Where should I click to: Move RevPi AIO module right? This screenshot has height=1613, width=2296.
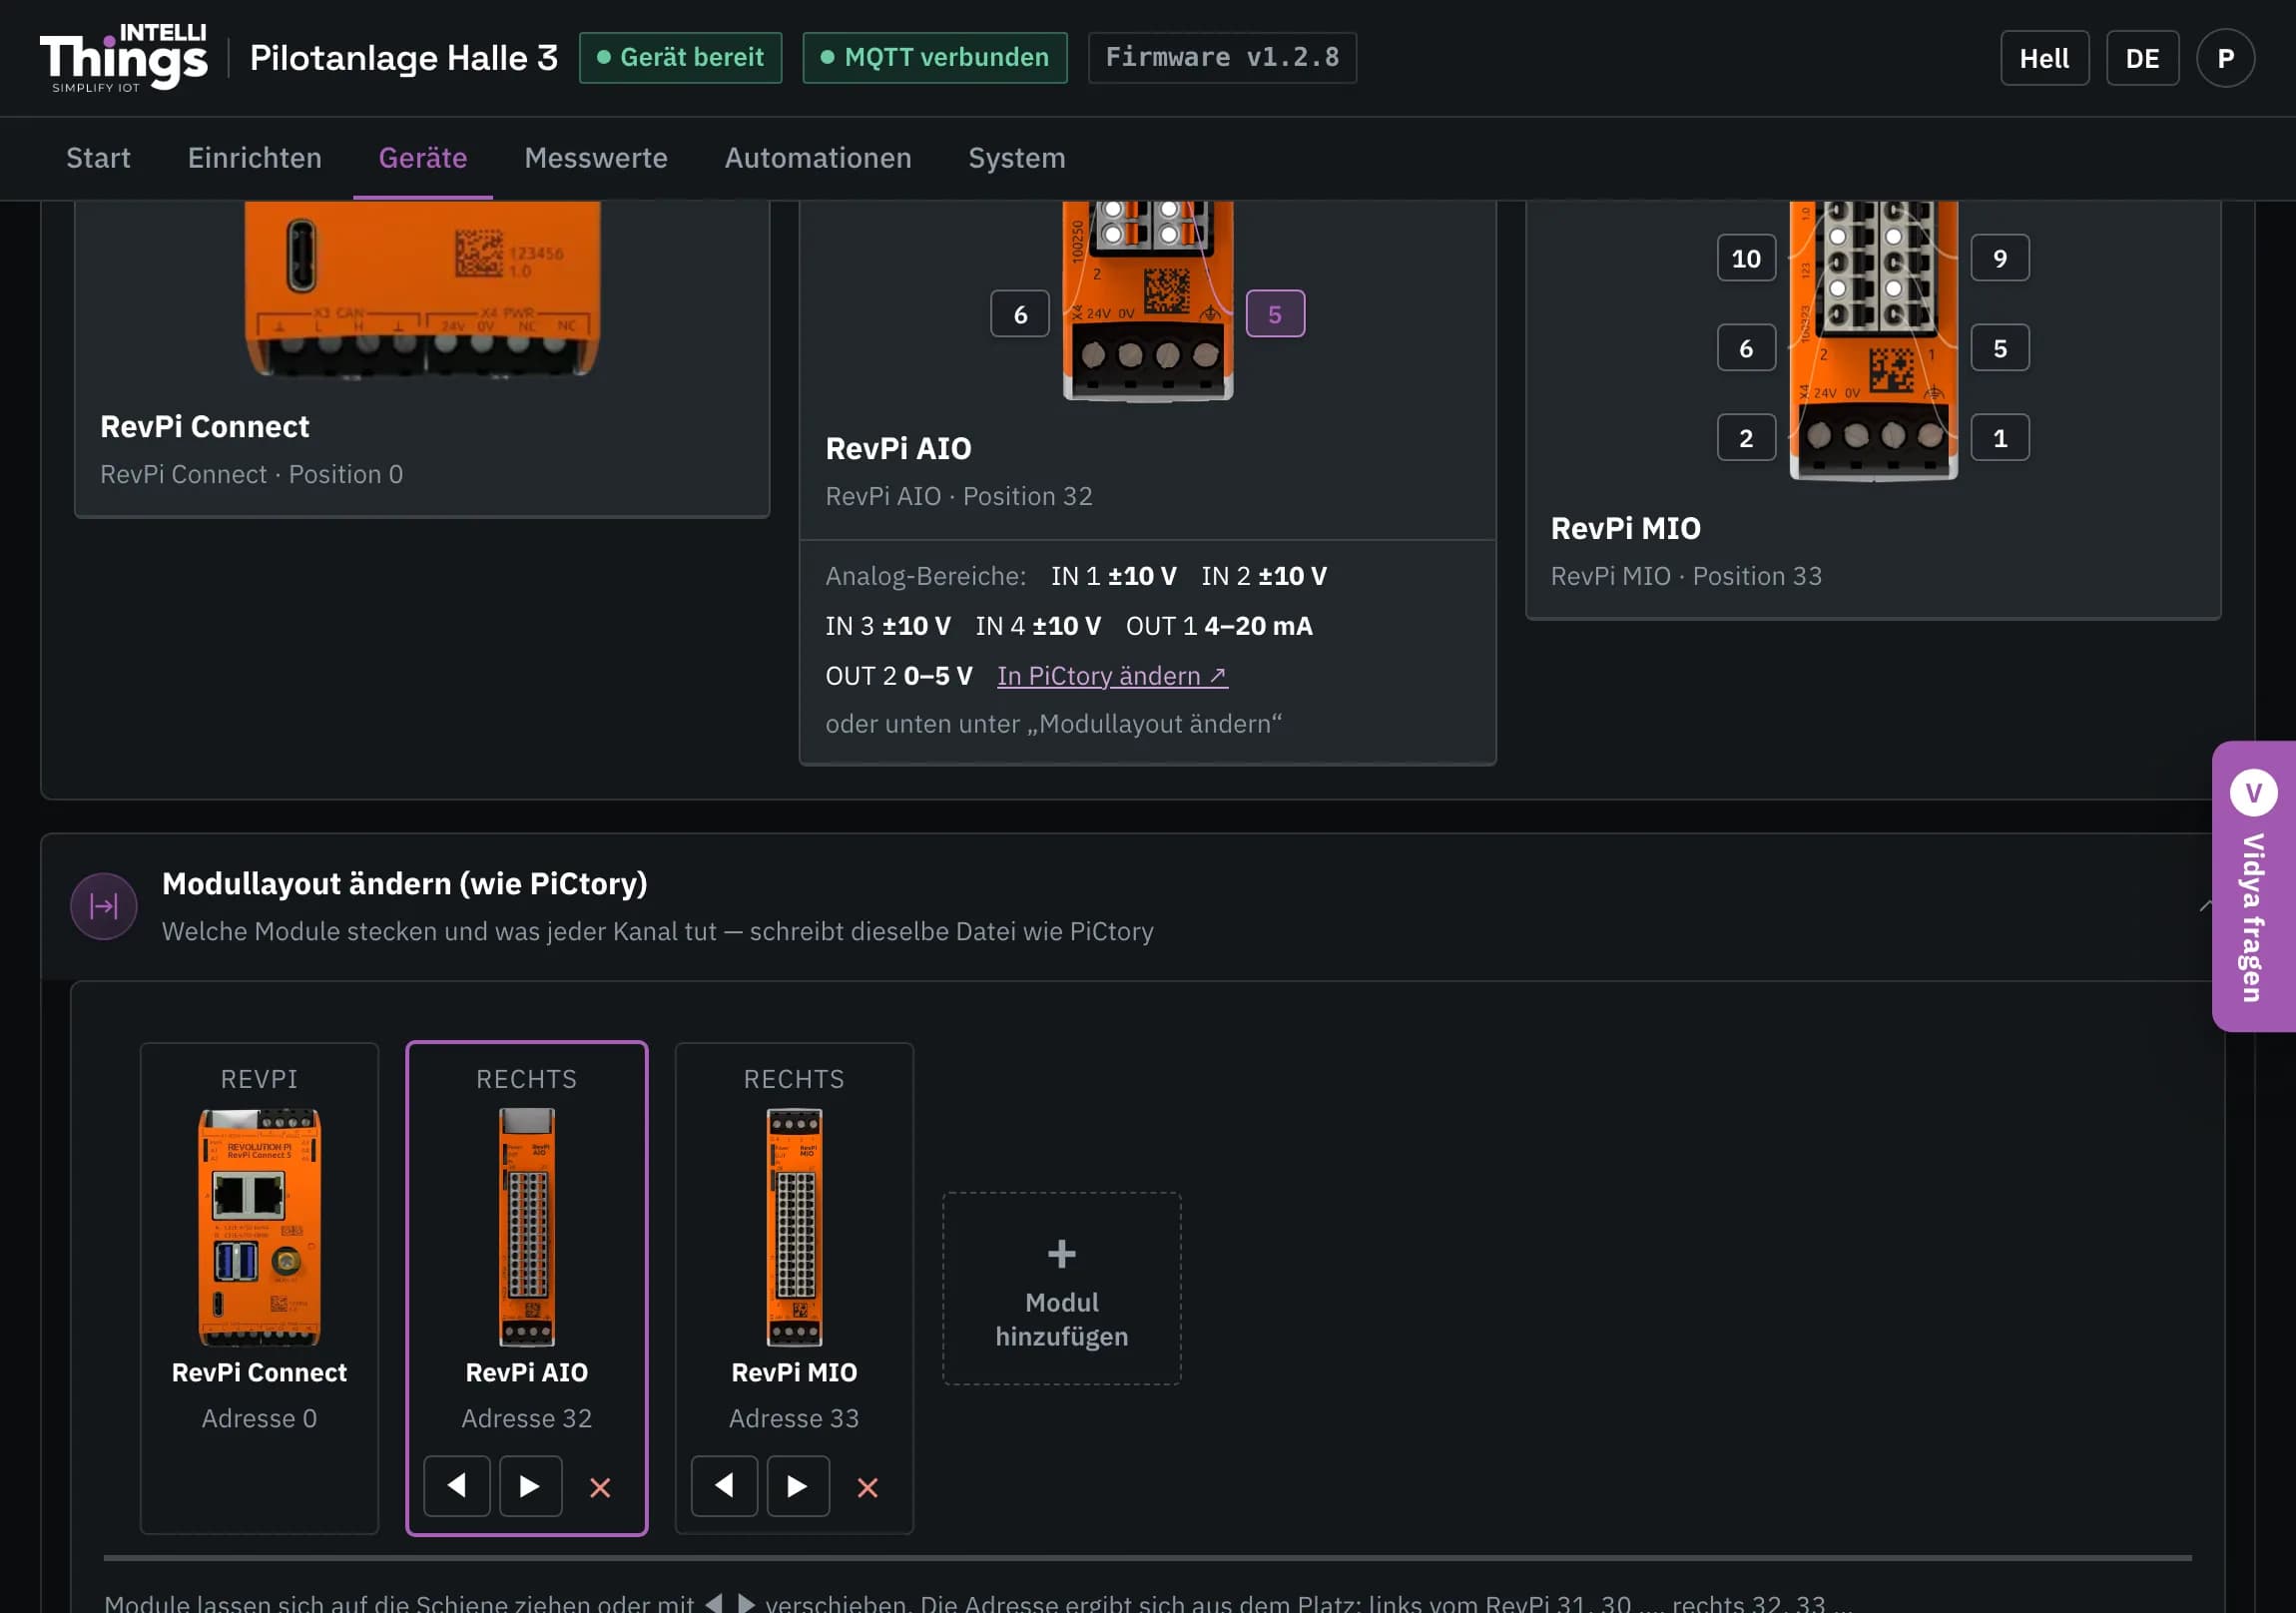(530, 1486)
